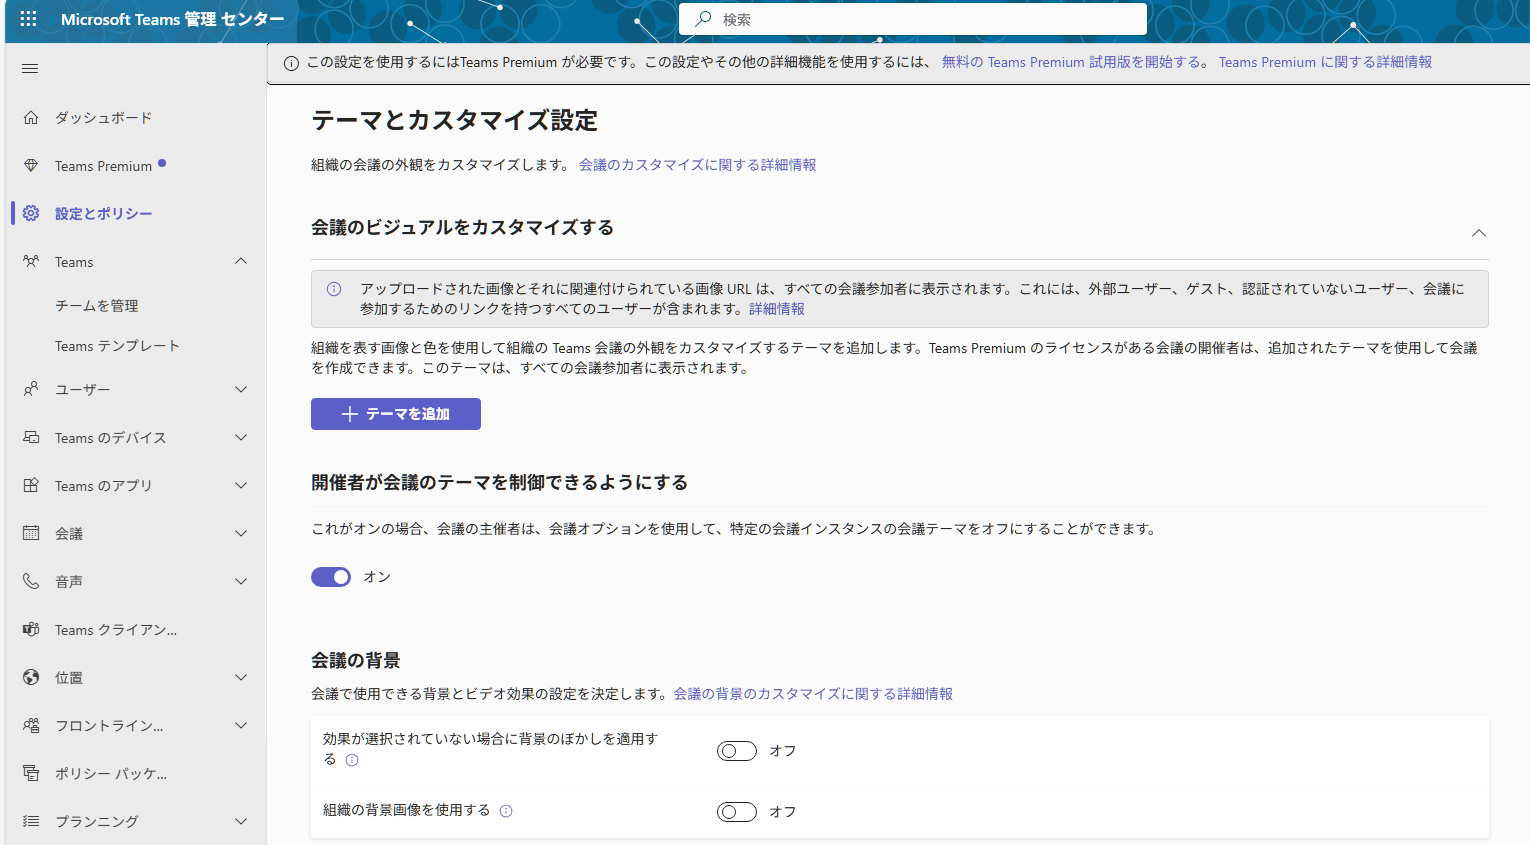Click the 設定とポリシー gear icon
This screenshot has height=845, width=1530.
pyautogui.click(x=31, y=214)
